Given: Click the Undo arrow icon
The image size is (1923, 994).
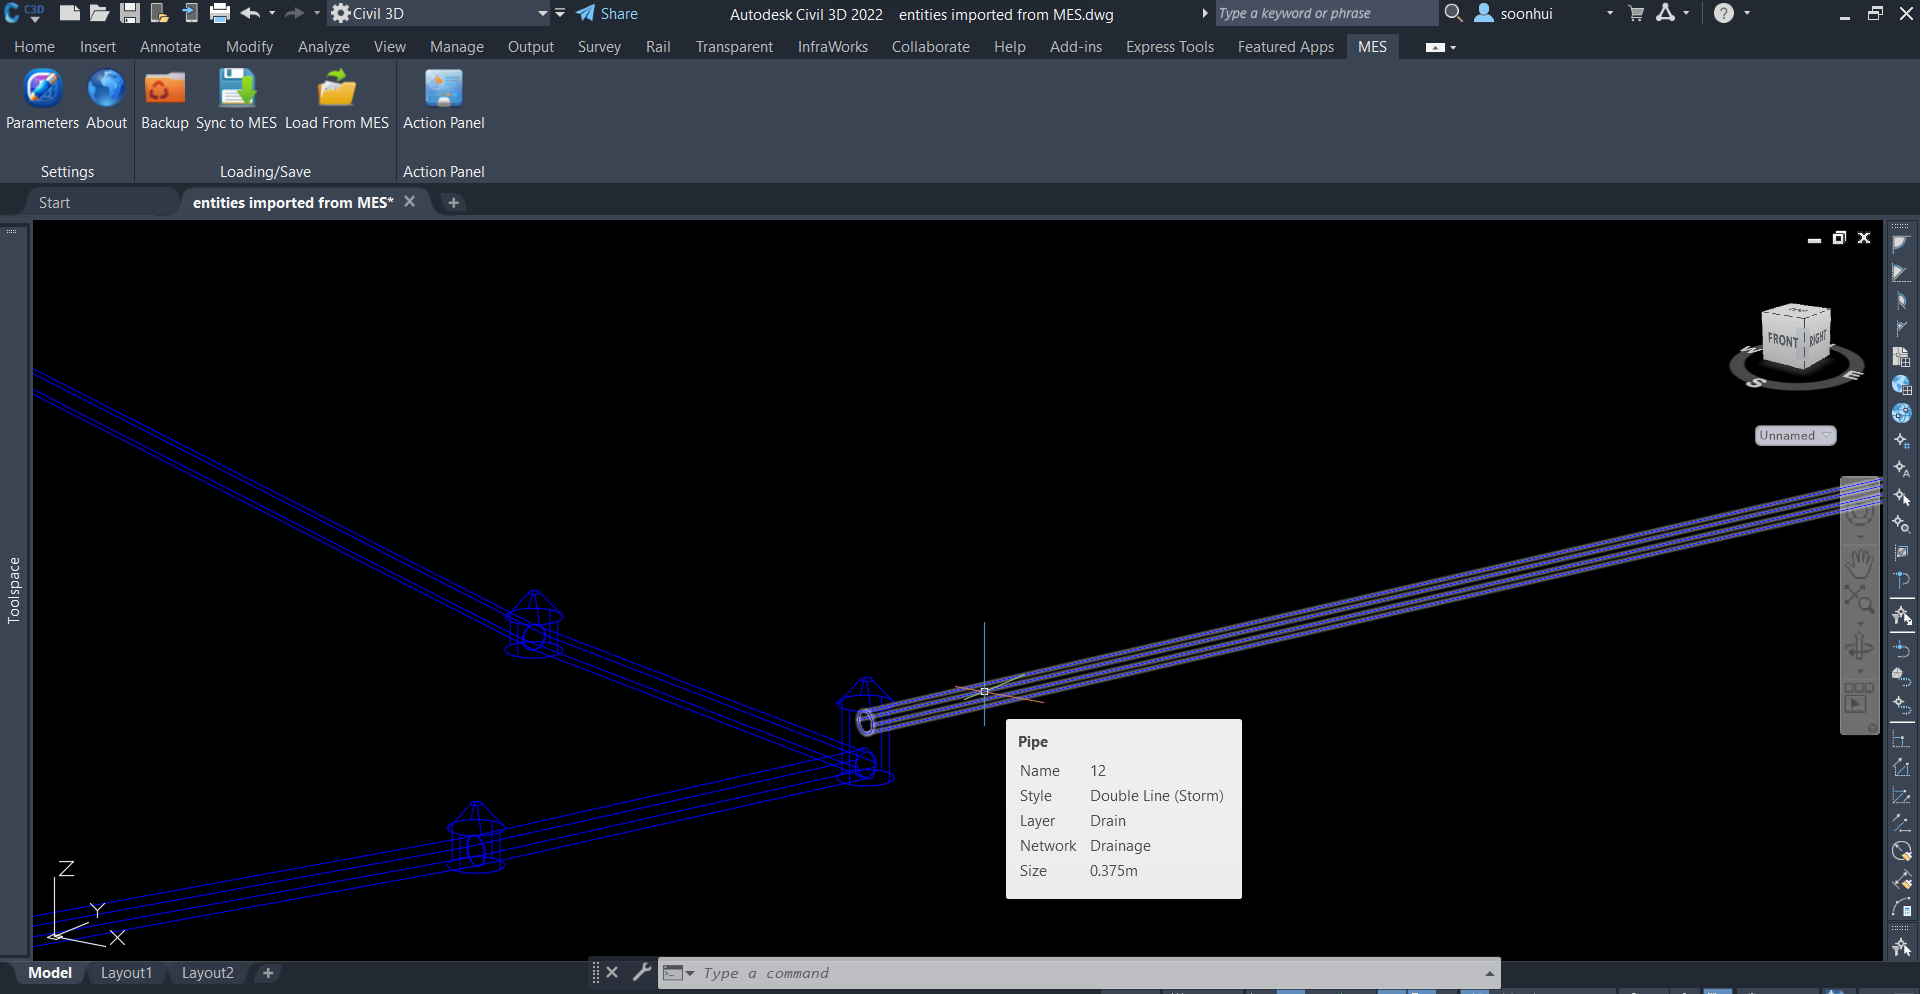Looking at the screenshot, I should [251, 13].
